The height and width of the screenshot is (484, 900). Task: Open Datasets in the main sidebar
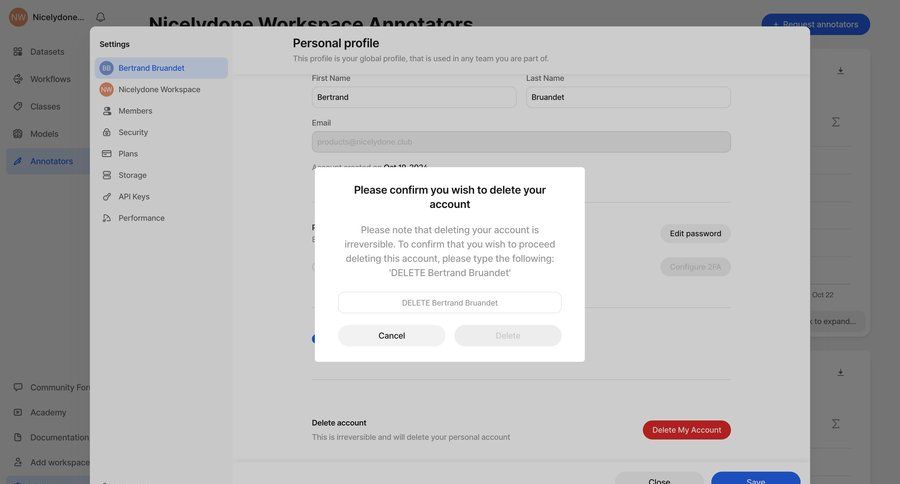click(47, 52)
